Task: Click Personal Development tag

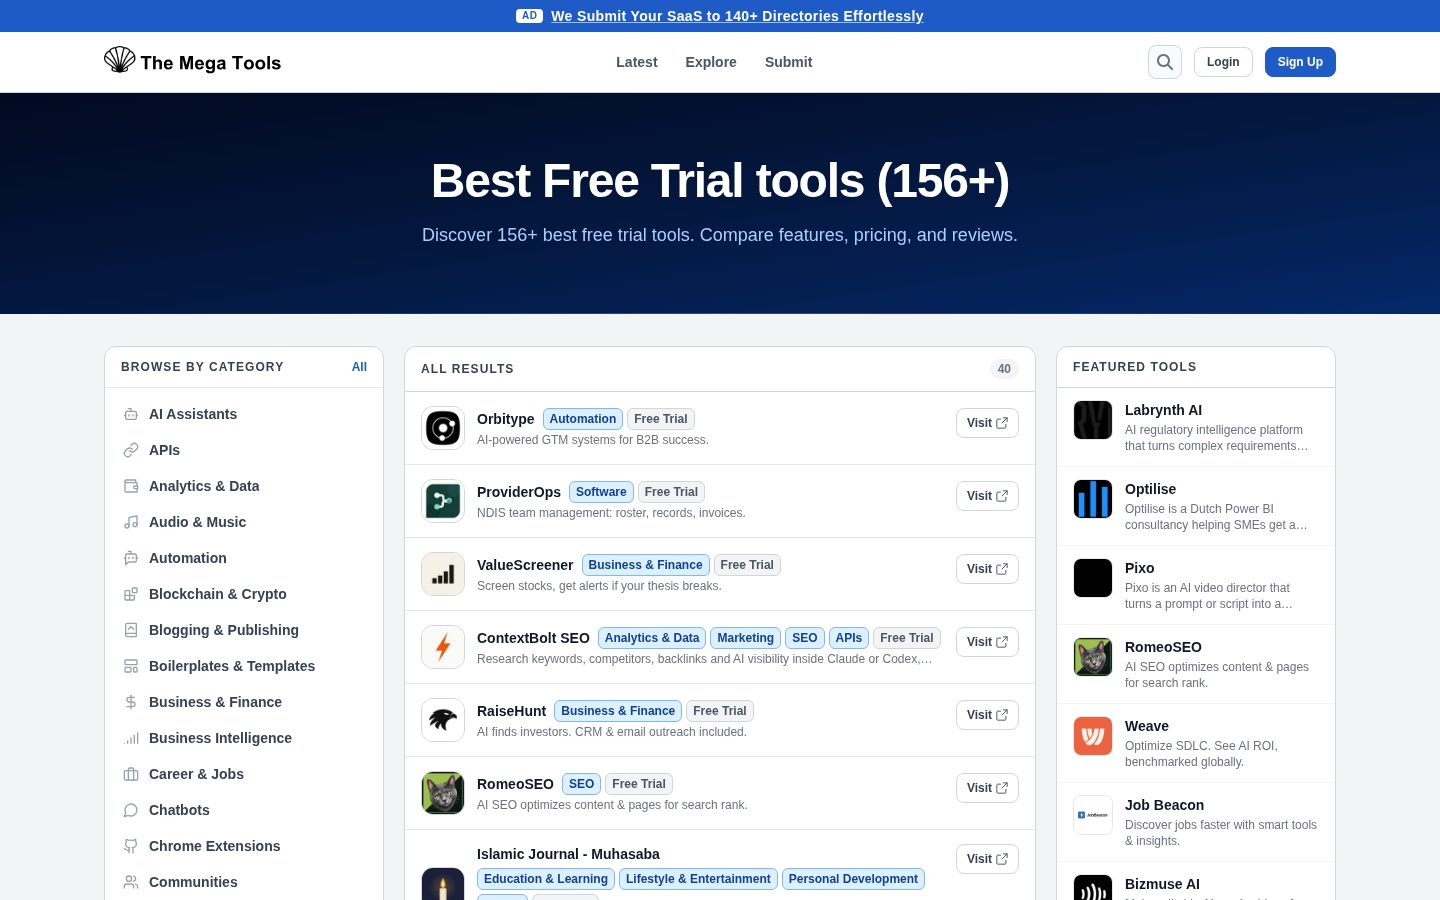Action: [x=853, y=879]
